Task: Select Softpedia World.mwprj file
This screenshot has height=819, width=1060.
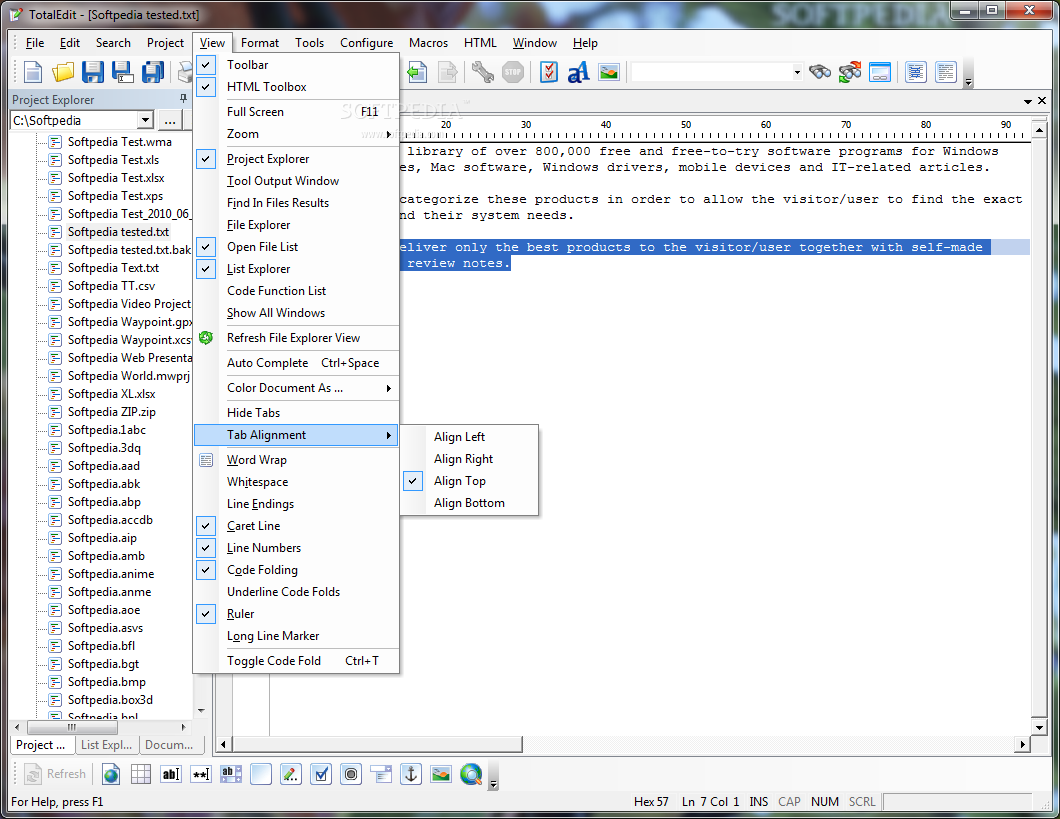Action: point(128,376)
